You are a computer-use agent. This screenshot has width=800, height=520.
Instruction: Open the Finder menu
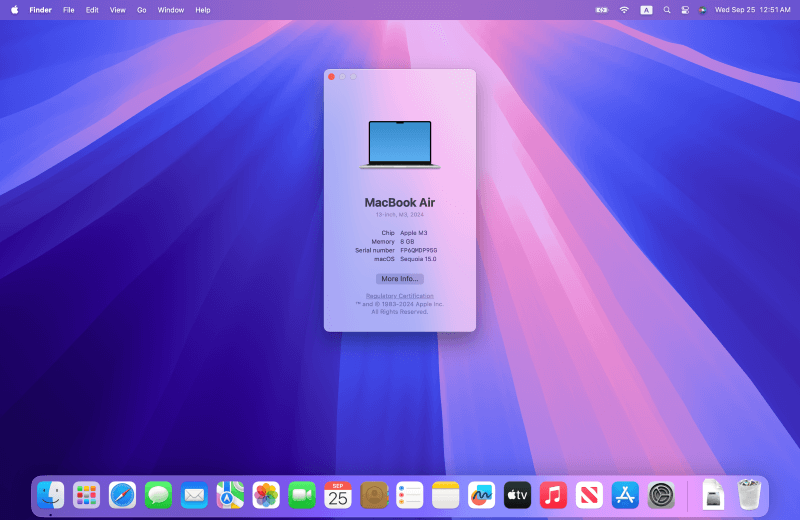click(40, 10)
